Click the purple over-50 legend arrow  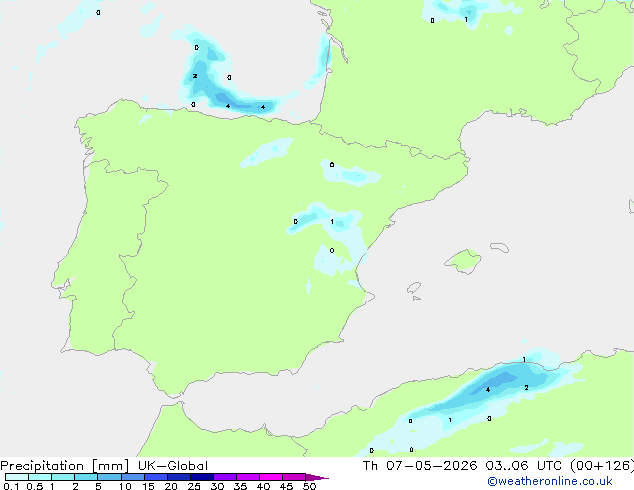(x=317, y=477)
